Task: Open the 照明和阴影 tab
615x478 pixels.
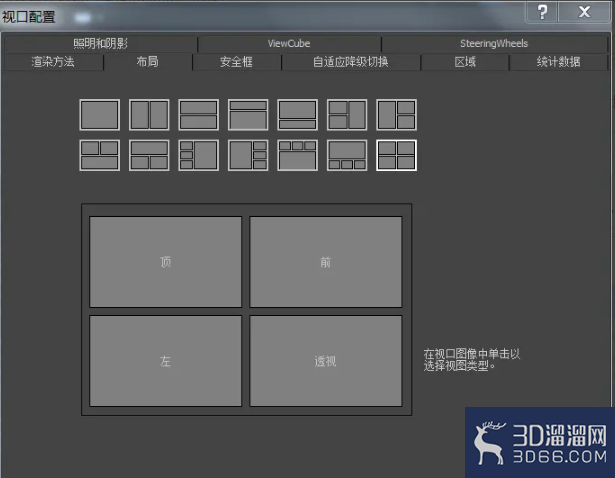Action: click(x=100, y=44)
